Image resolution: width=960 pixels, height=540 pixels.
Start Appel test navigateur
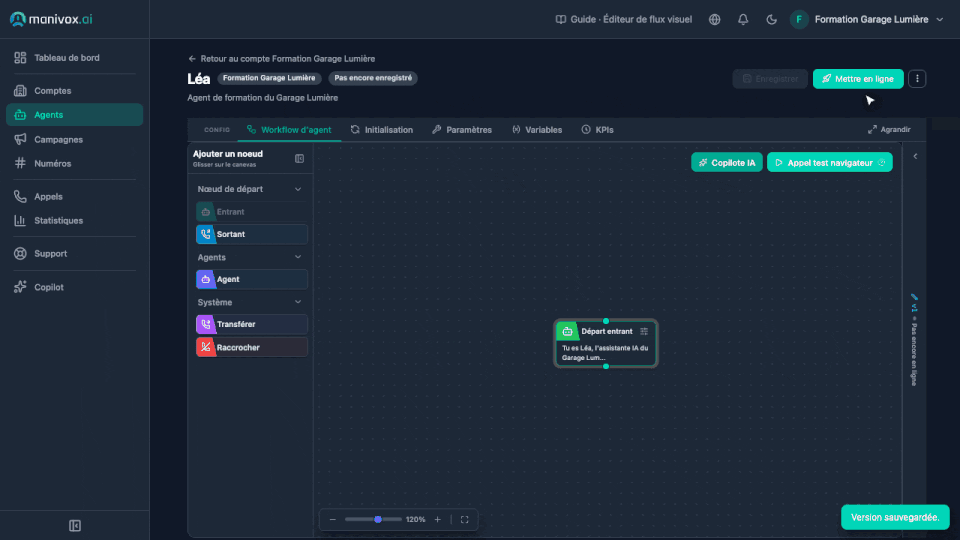coord(829,162)
